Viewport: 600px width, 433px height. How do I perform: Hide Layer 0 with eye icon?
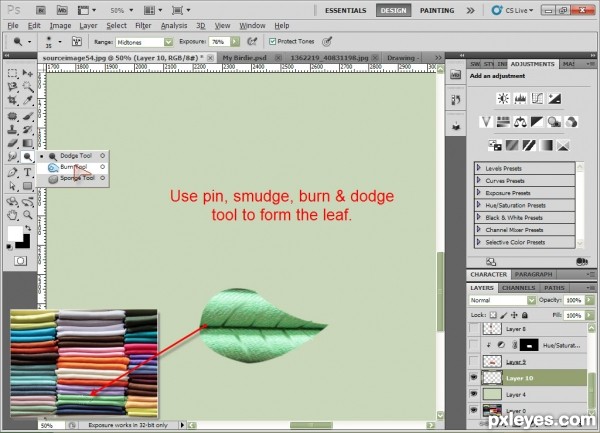pyautogui.click(x=474, y=410)
